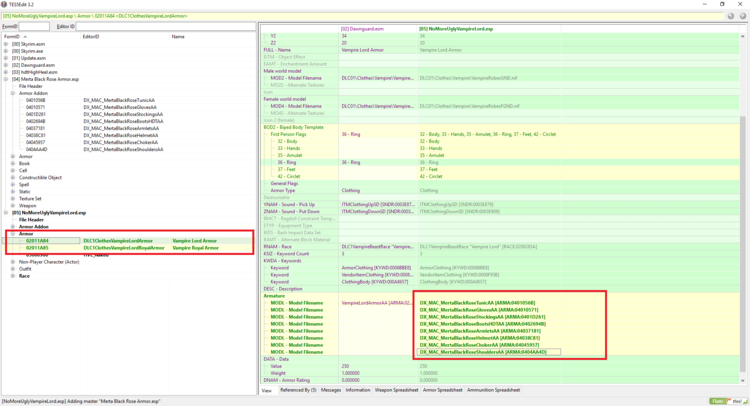Expand the Weapon group
The height and width of the screenshot is (406, 750).
point(13,206)
